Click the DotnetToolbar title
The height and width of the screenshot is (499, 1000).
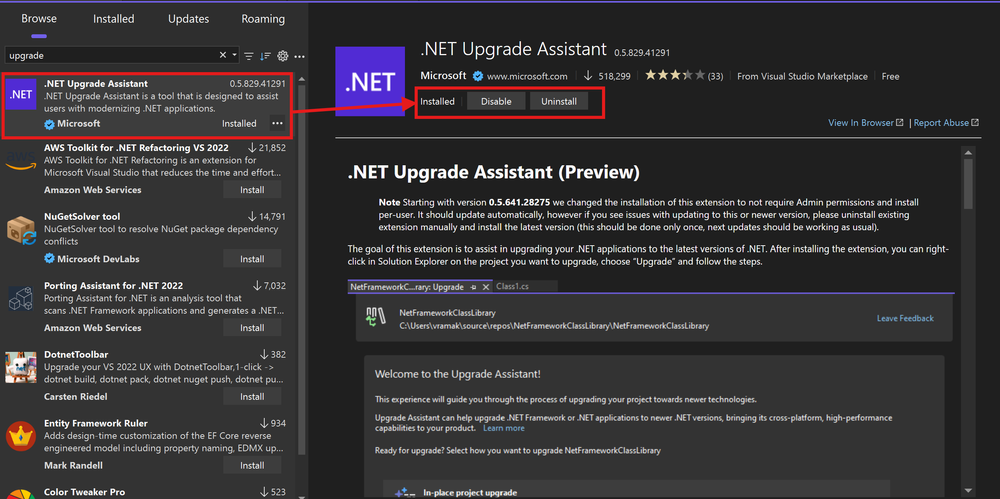tap(75, 354)
